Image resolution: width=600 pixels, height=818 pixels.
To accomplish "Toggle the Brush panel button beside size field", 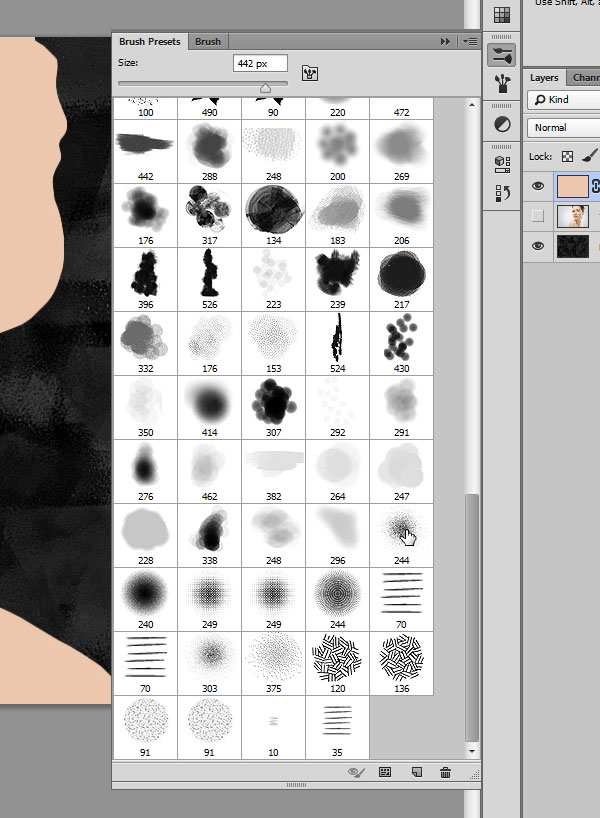I will point(309,74).
